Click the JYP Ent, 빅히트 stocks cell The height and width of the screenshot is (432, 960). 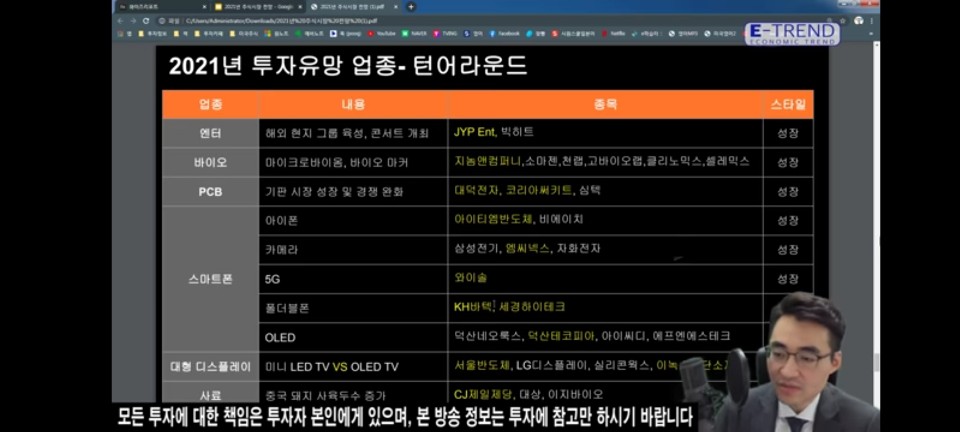pos(605,133)
